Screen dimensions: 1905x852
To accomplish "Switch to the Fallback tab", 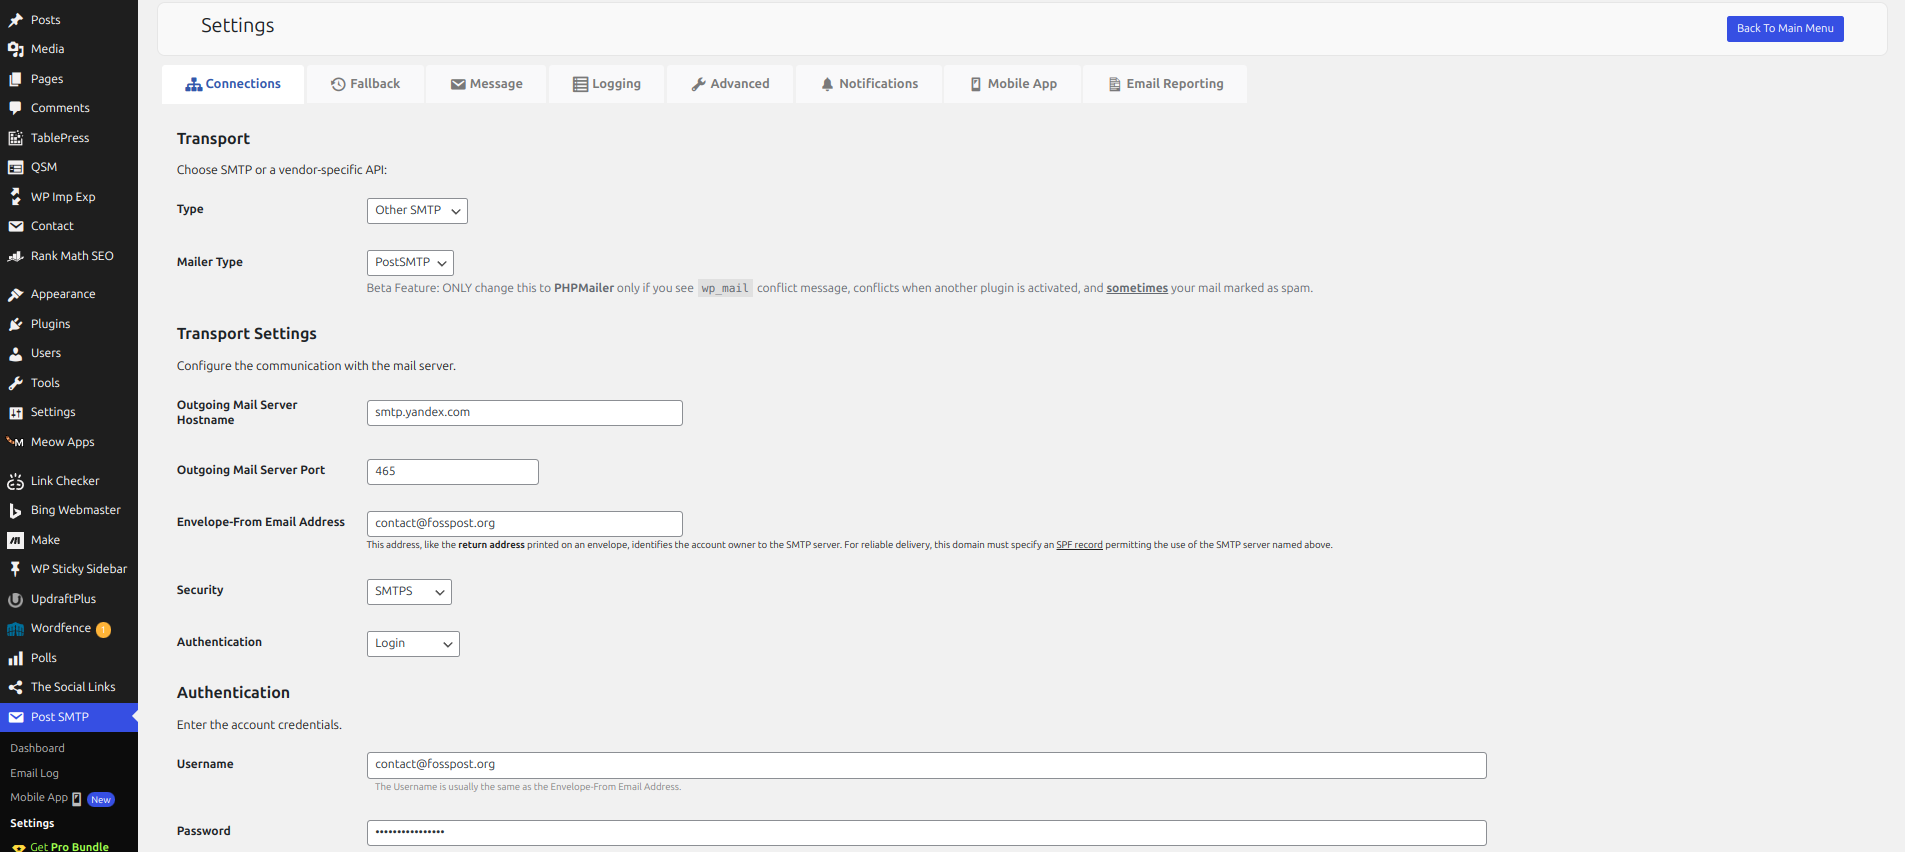I will [x=365, y=84].
